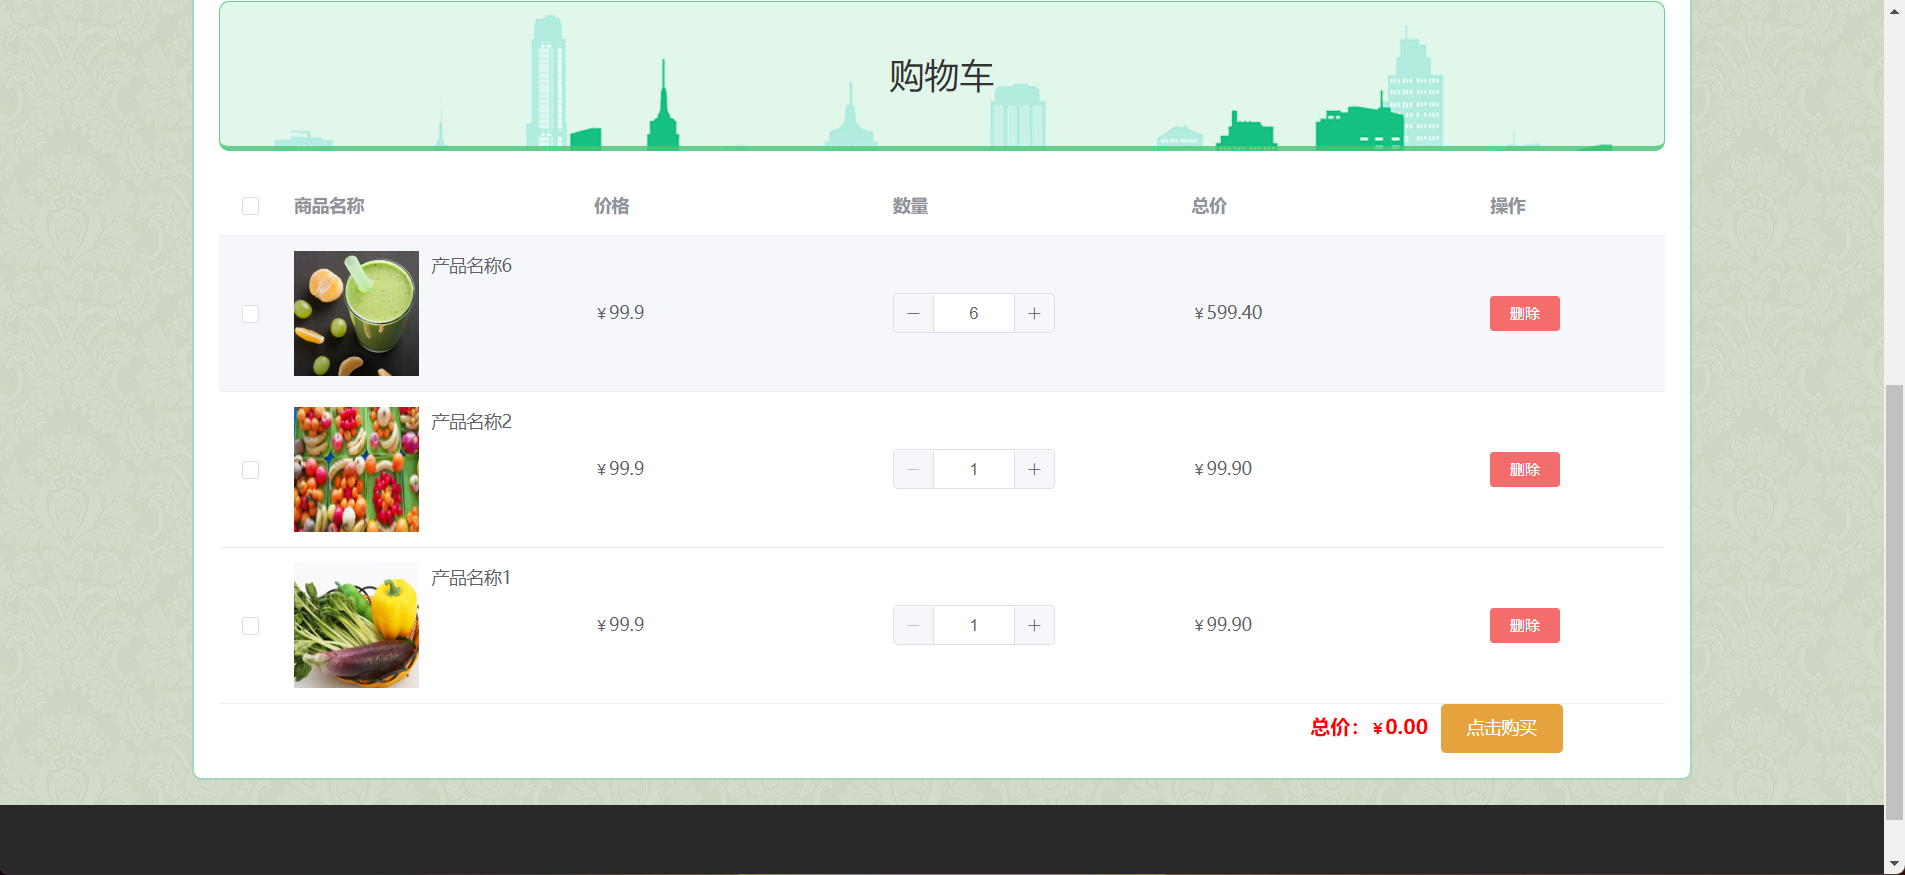Select the checkbox beside 产品名称2
Image resolution: width=1905 pixels, height=875 pixels.
coord(250,470)
